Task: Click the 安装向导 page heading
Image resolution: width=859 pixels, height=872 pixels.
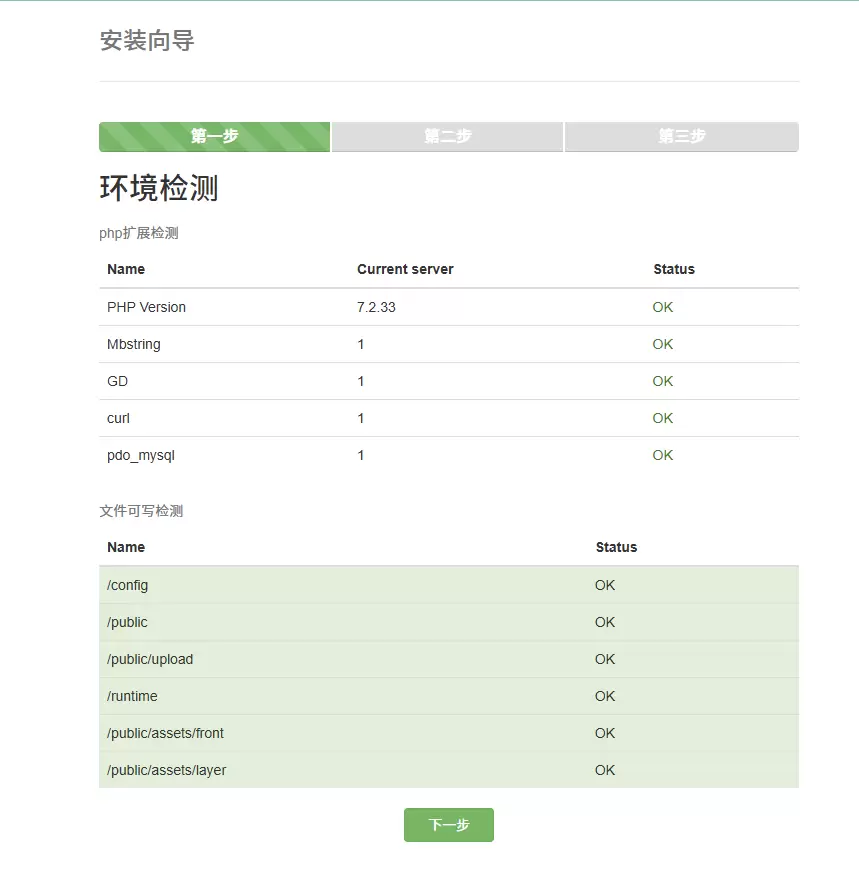Action: [147, 42]
